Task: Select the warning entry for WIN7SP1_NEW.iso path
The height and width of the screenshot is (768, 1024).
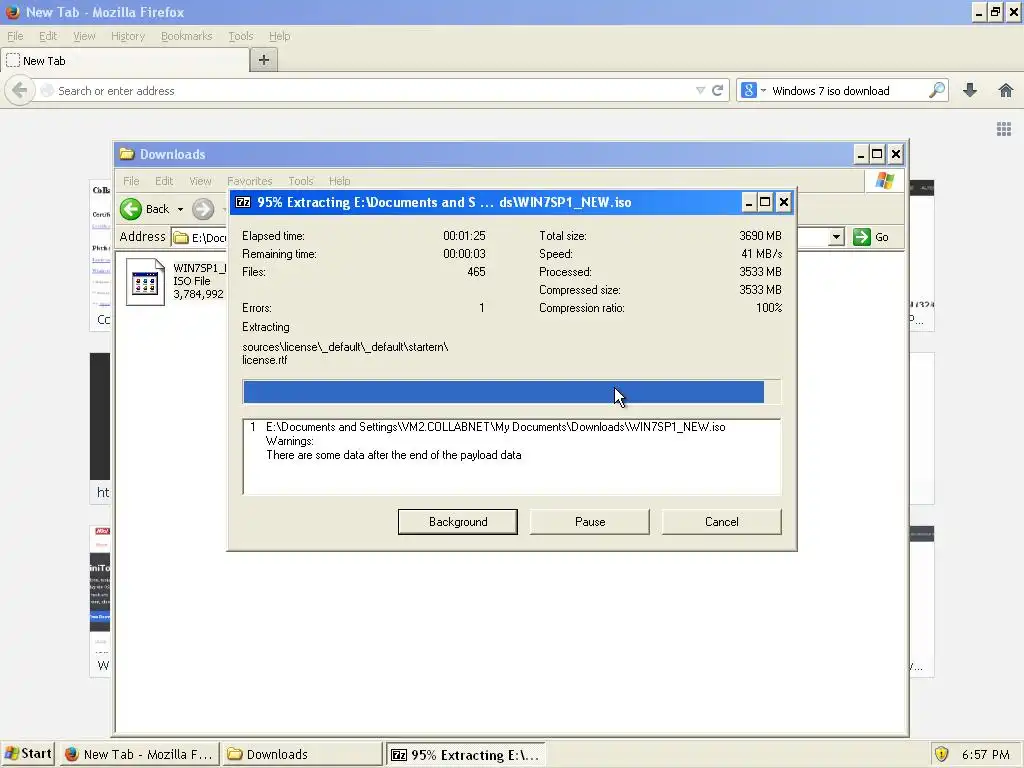Action: point(495,427)
